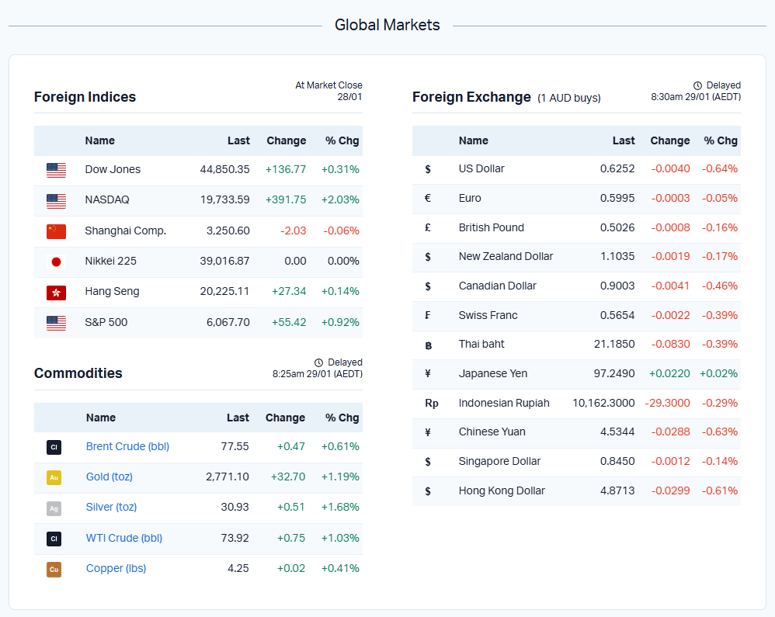Click NASDAQ change value +391.75
Viewport: 775px width, 617px height.
[286, 200]
